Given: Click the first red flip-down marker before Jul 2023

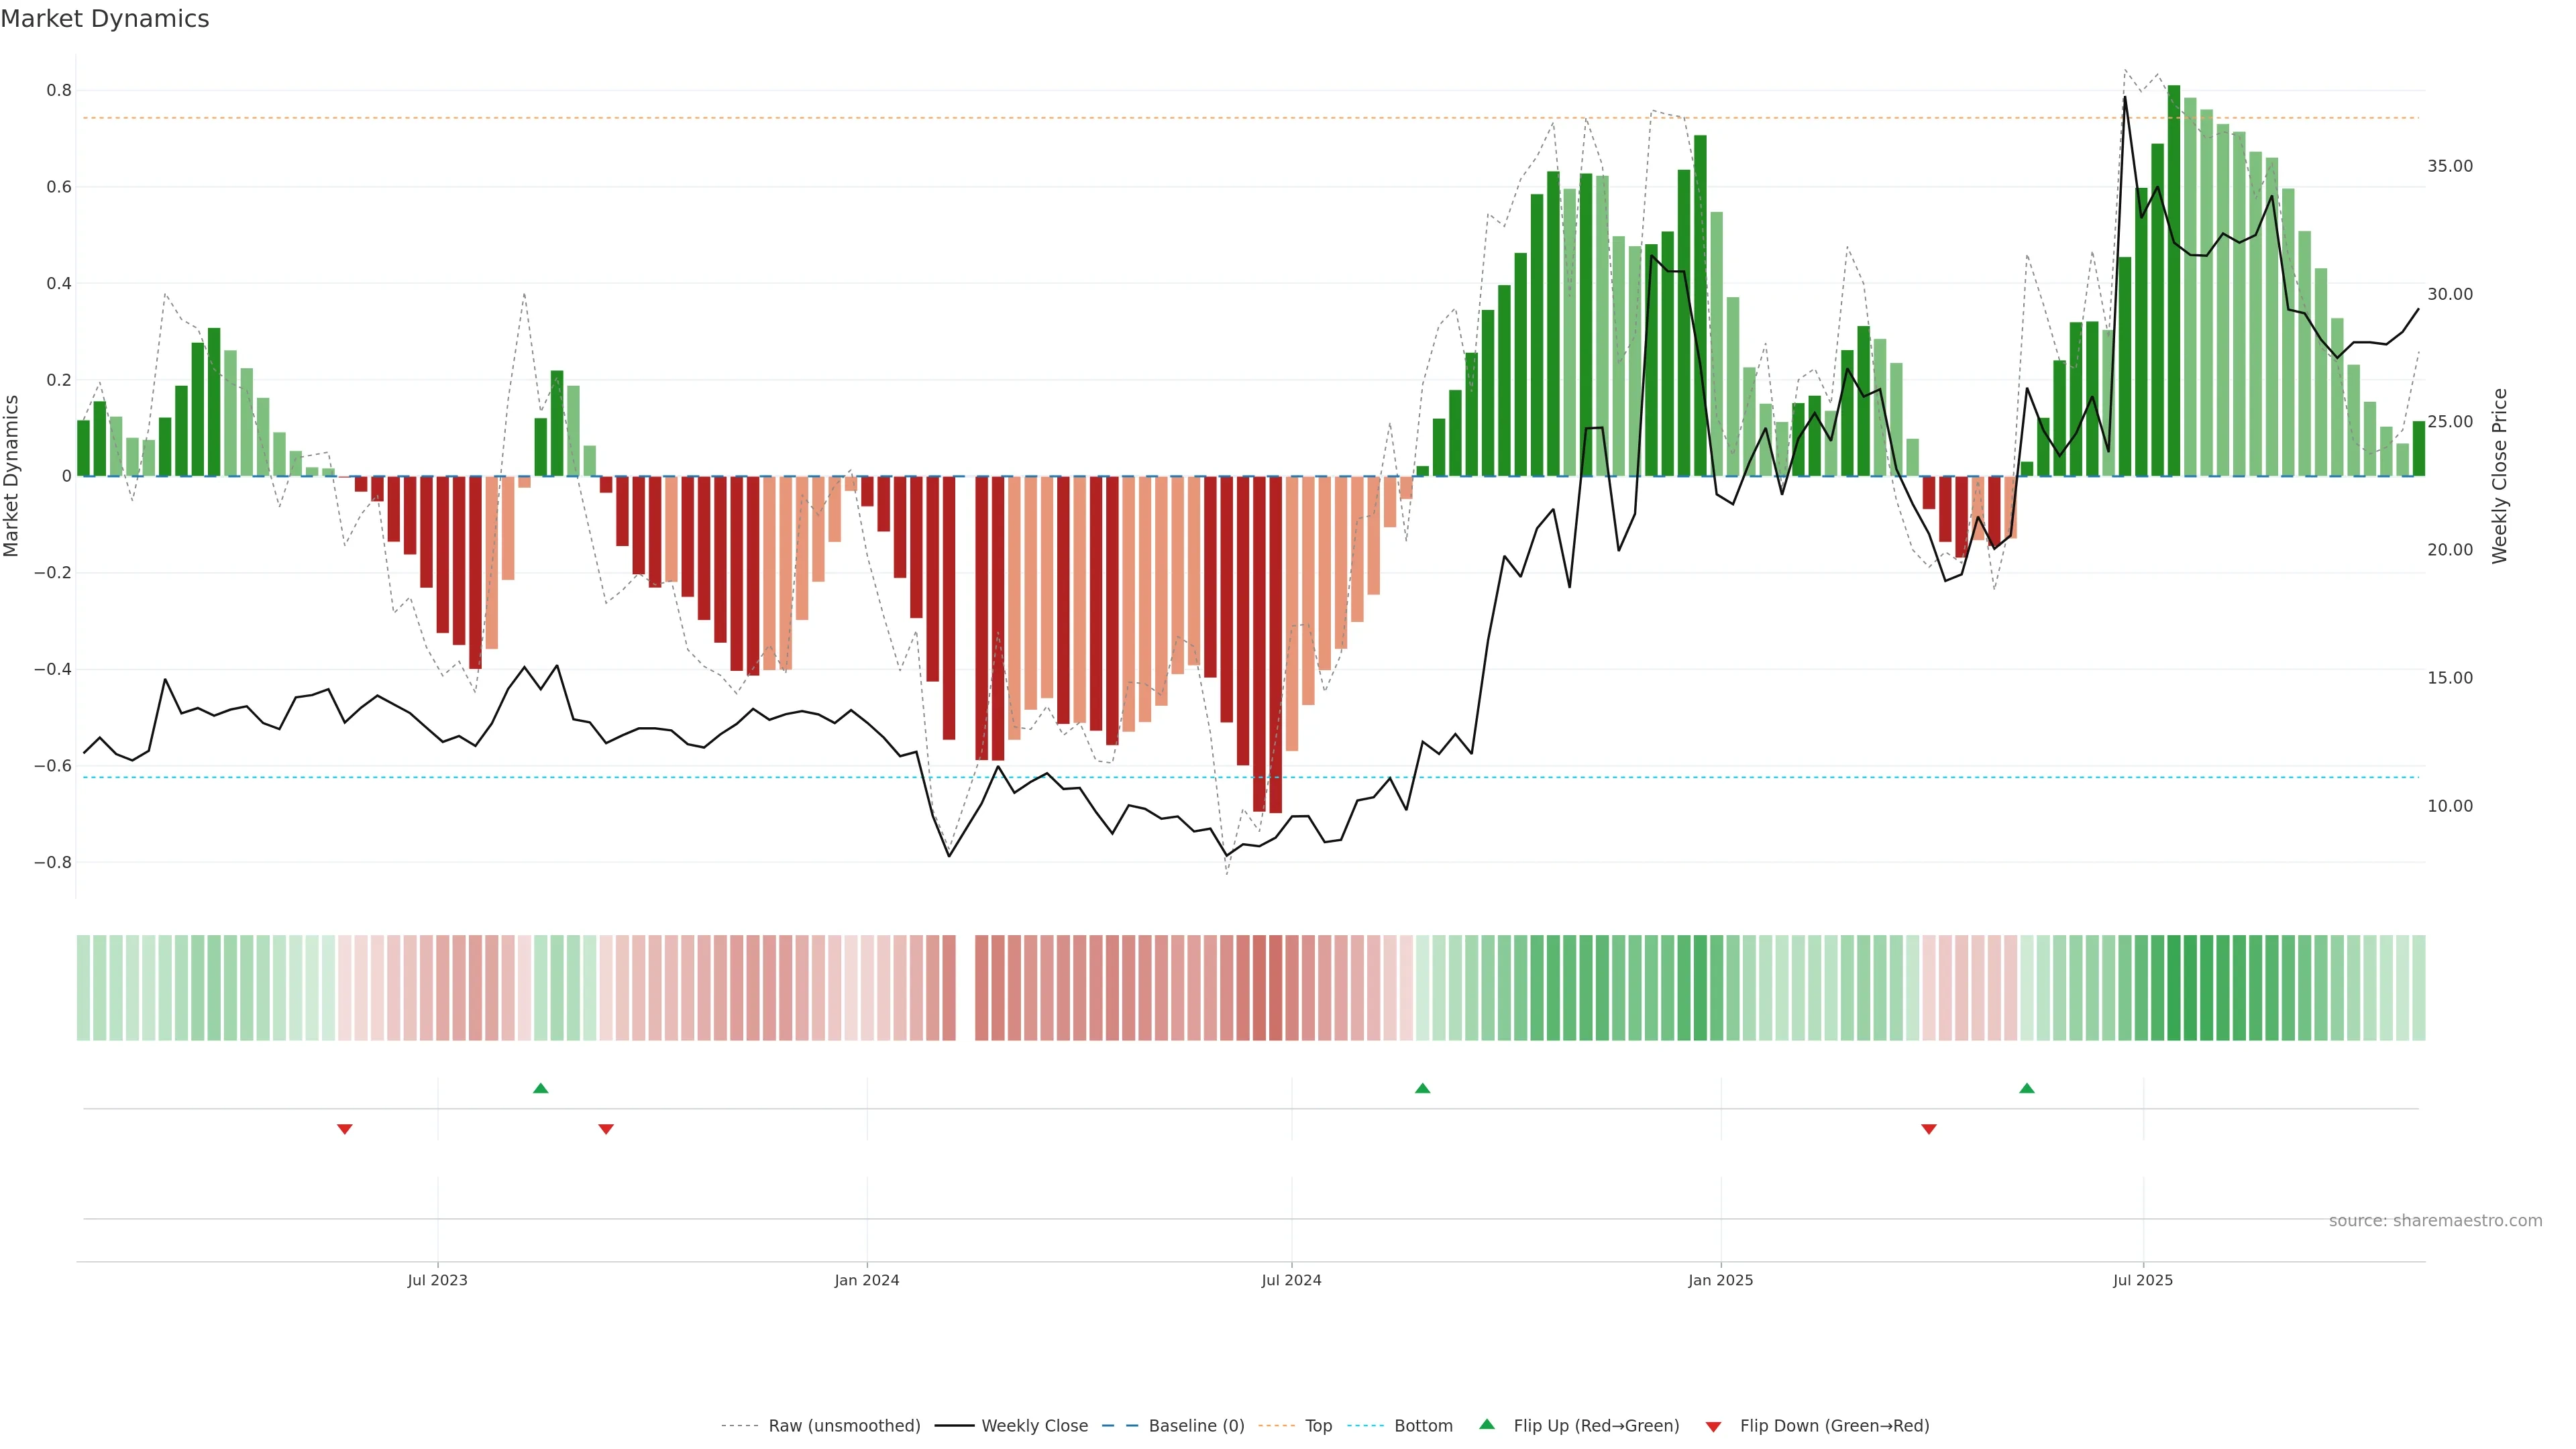Looking at the screenshot, I should [x=345, y=1129].
